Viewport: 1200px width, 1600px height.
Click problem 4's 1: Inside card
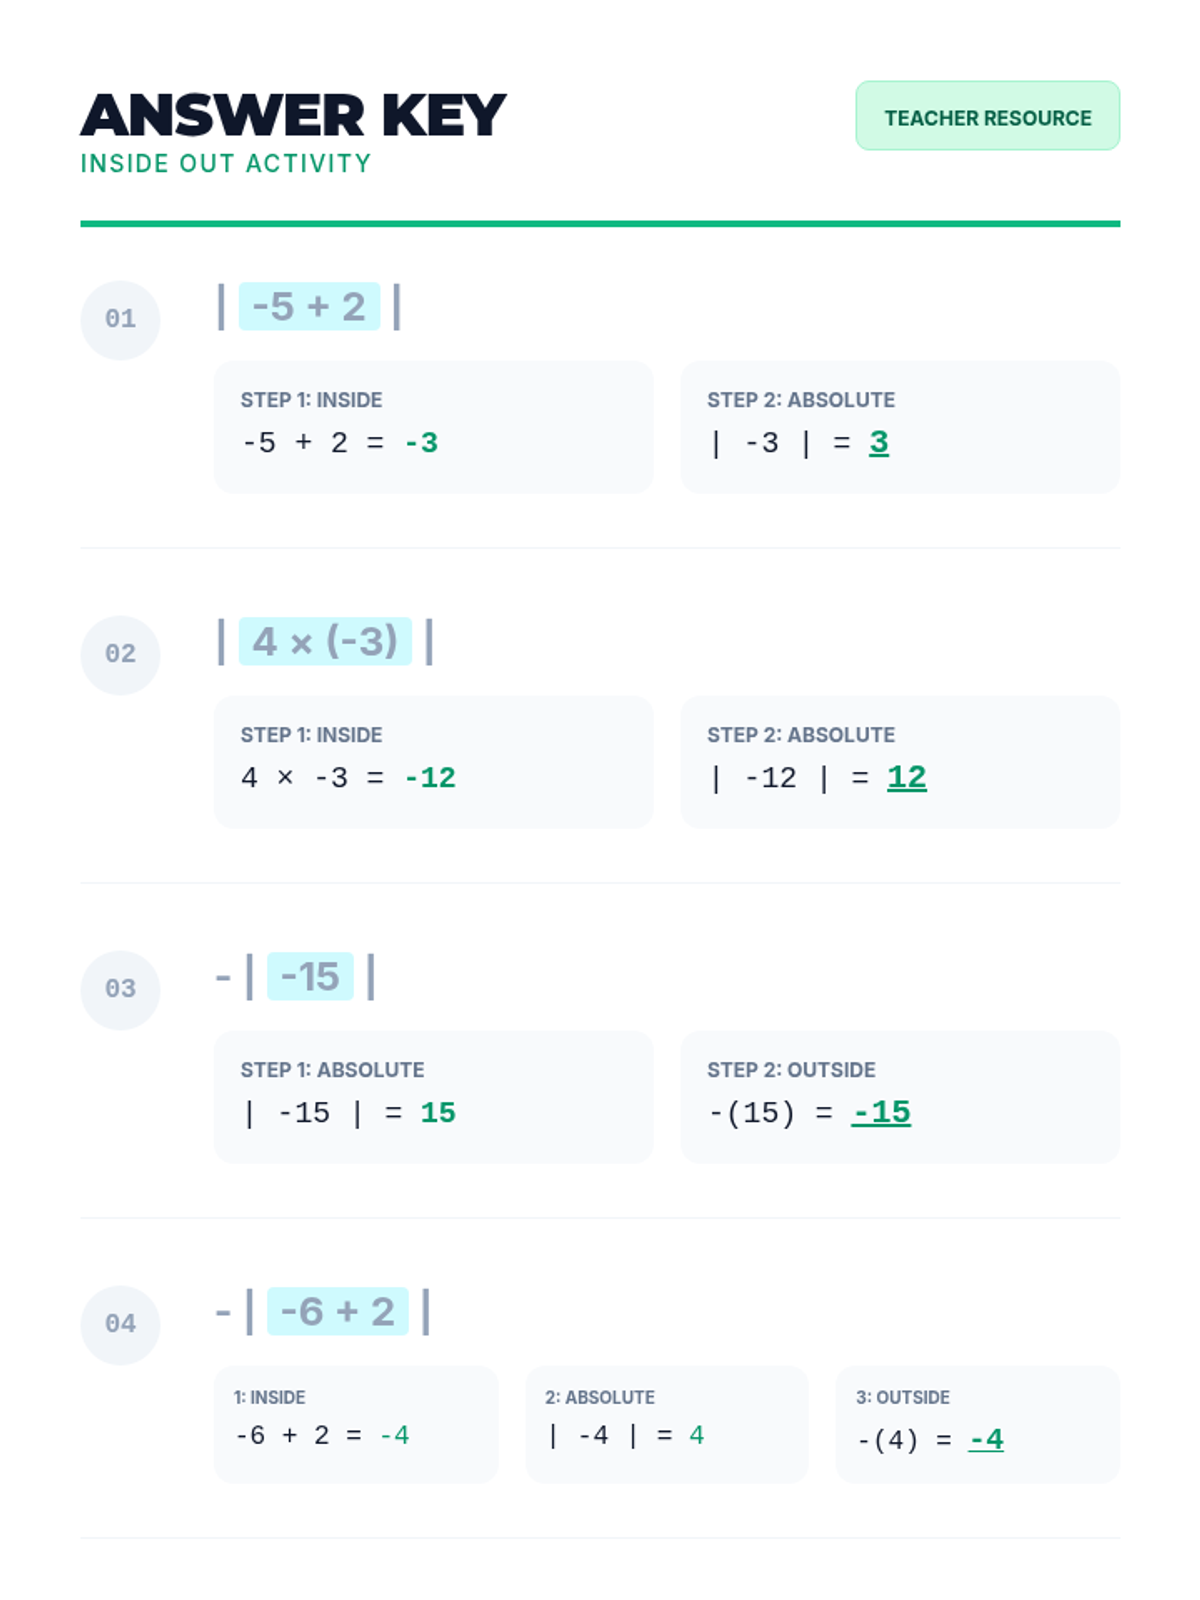pyautogui.click(x=356, y=1424)
